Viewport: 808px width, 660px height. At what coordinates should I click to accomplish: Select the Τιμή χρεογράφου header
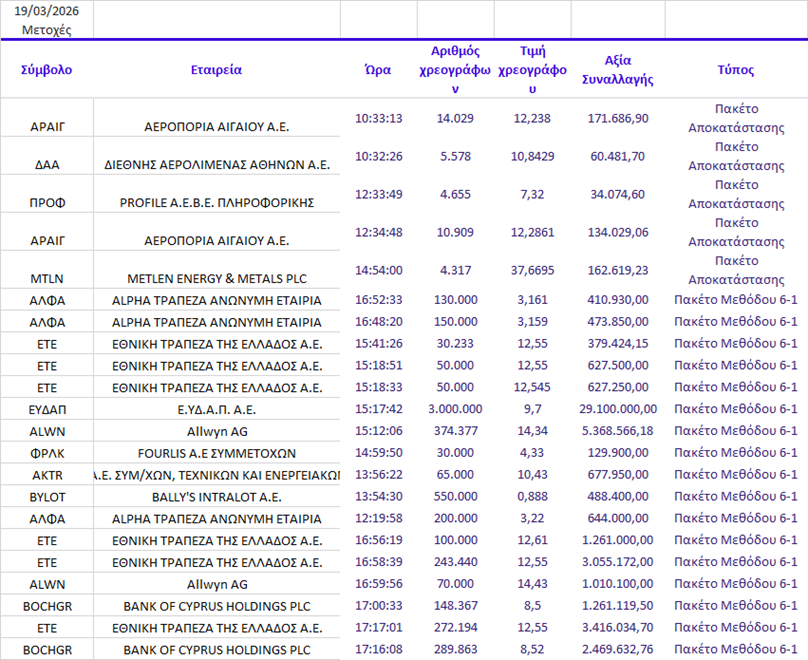click(532, 70)
